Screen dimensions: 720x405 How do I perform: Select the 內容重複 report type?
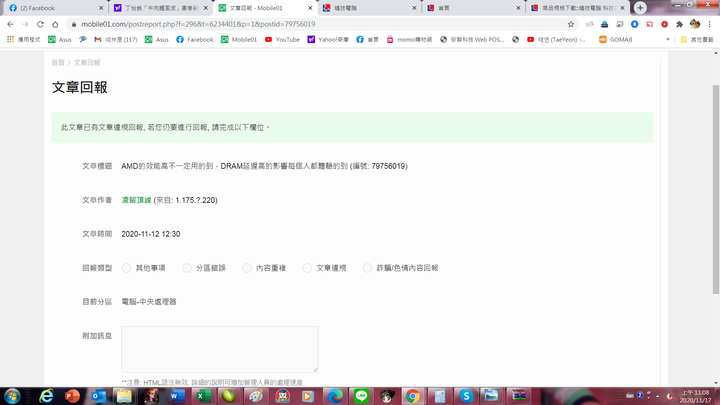point(247,268)
